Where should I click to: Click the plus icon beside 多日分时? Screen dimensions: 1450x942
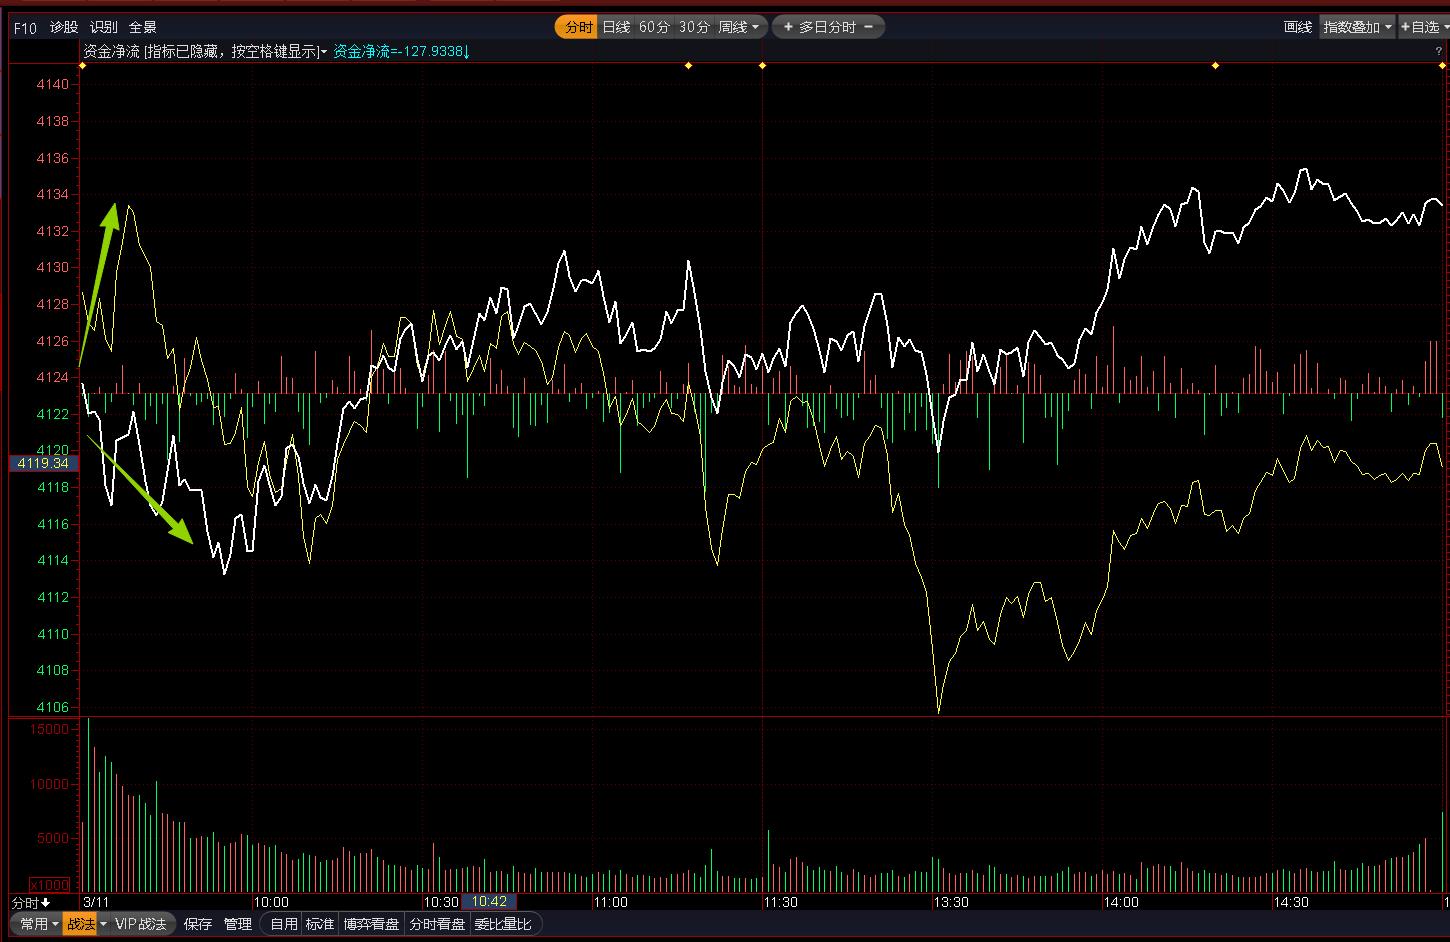click(x=788, y=27)
